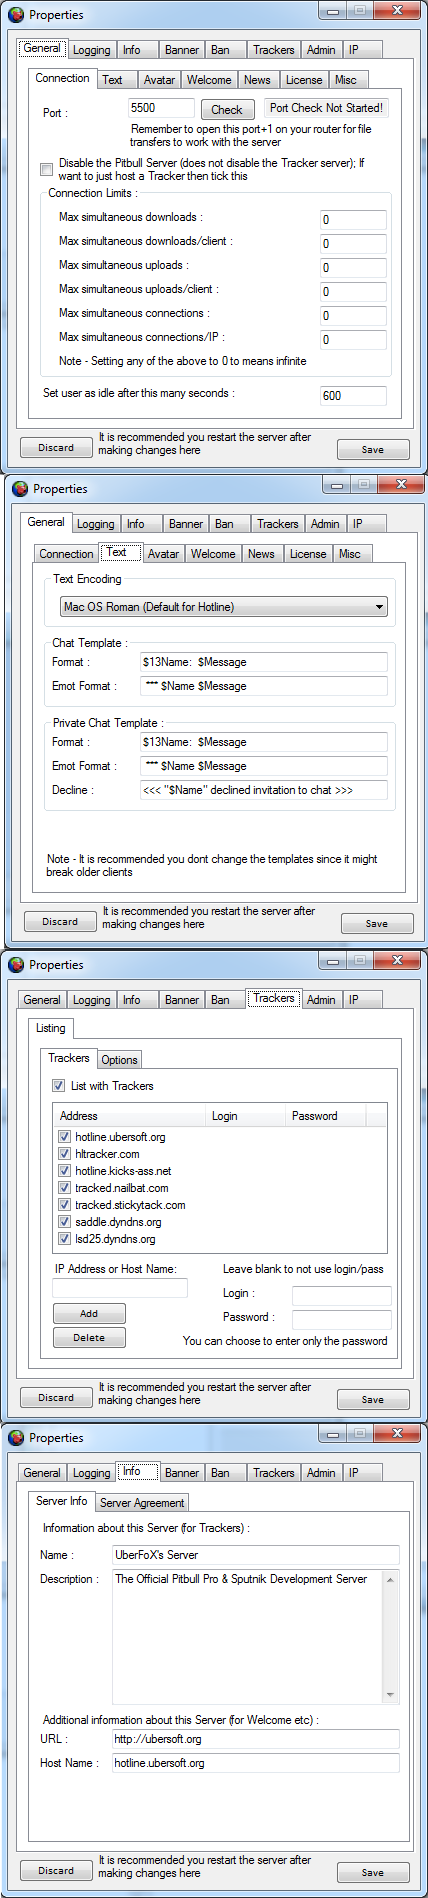The image size is (428, 1898).
Task: Enable the Disable the Pitbull Server checkbox
Action: pyautogui.click(x=46, y=169)
